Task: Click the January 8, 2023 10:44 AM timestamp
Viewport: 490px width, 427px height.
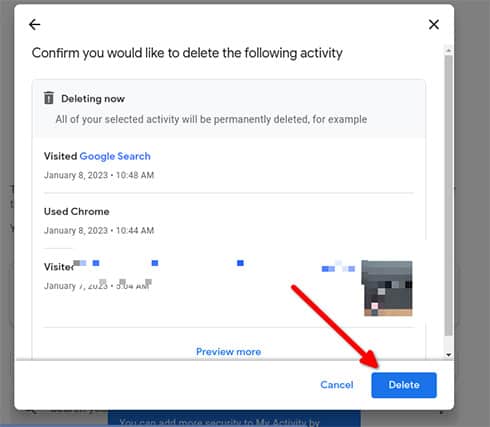Action: pyautogui.click(x=99, y=230)
